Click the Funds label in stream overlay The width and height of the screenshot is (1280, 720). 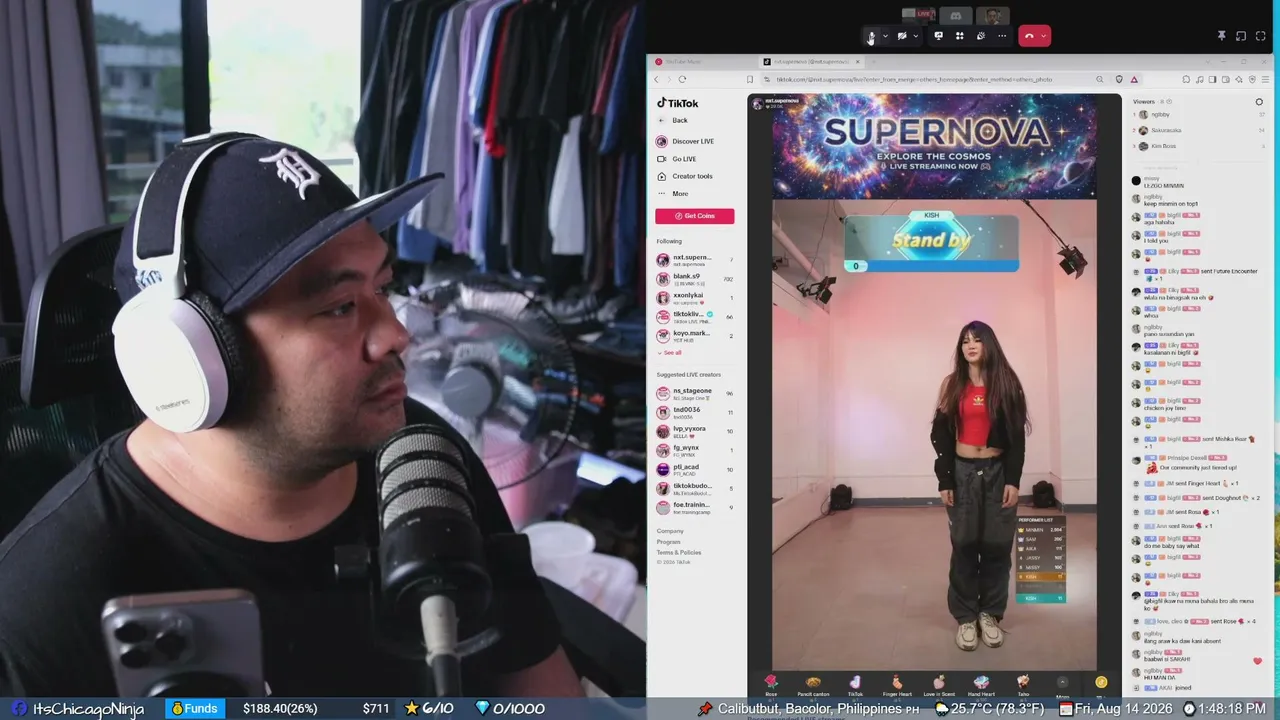point(193,709)
